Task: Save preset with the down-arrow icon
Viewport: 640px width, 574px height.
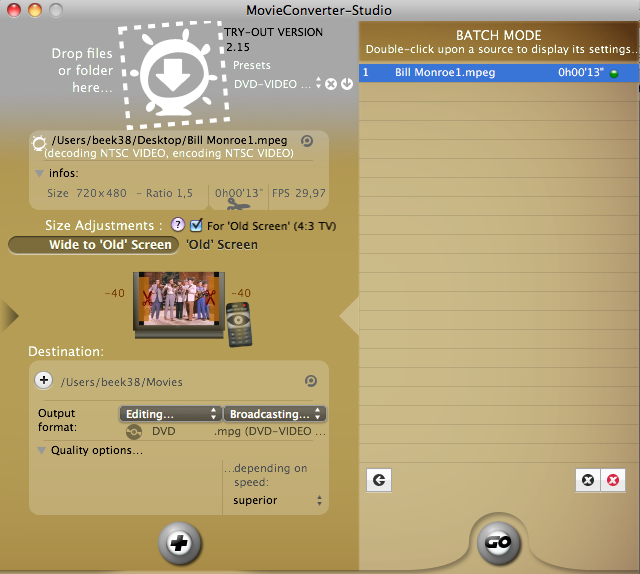Action: (347, 84)
